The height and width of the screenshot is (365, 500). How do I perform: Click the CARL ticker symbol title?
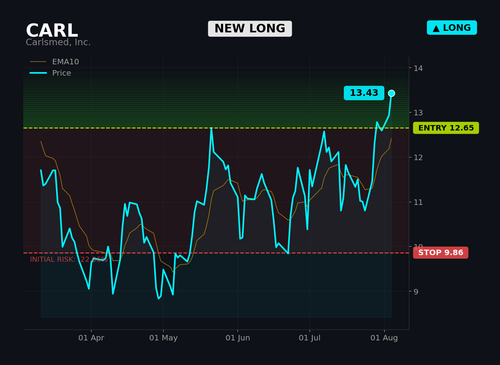tap(52, 30)
